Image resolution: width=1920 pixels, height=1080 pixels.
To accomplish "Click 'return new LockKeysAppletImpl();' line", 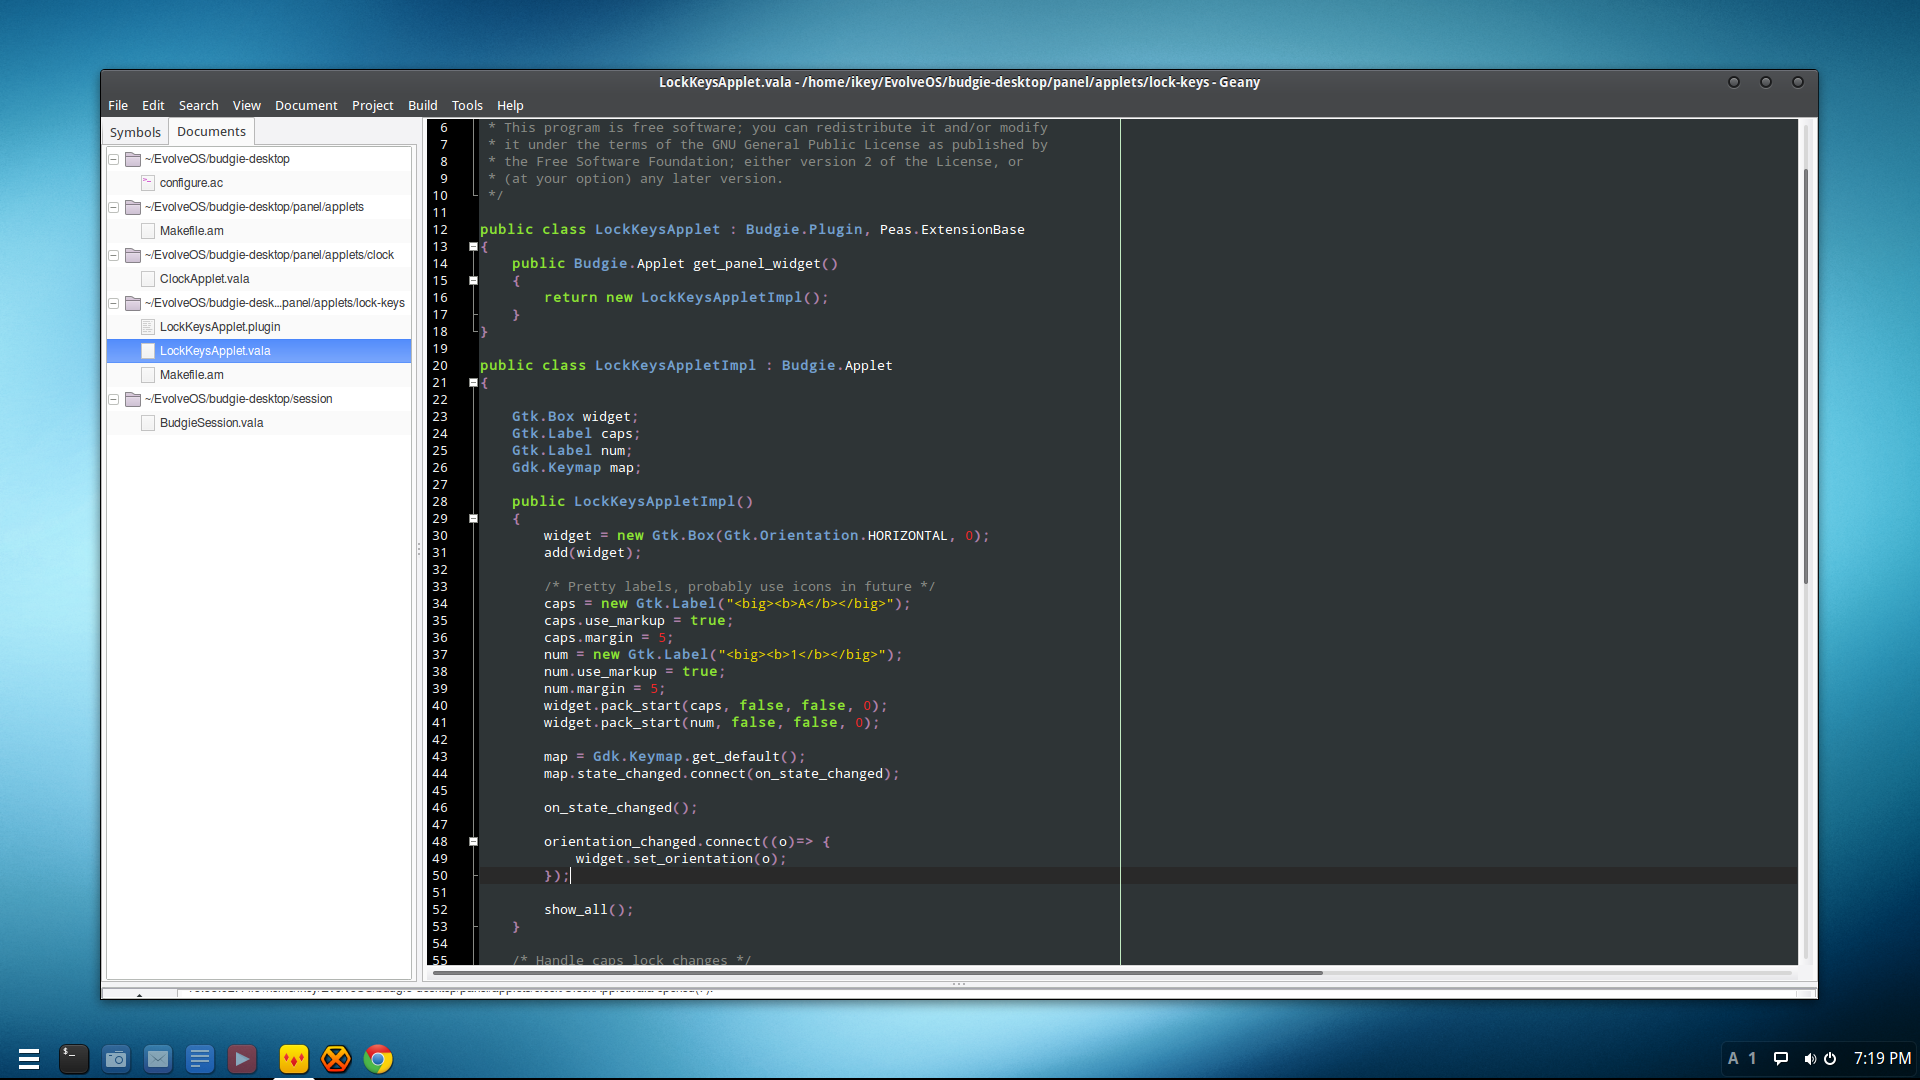I will pyautogui.click(x=686, y=298).
